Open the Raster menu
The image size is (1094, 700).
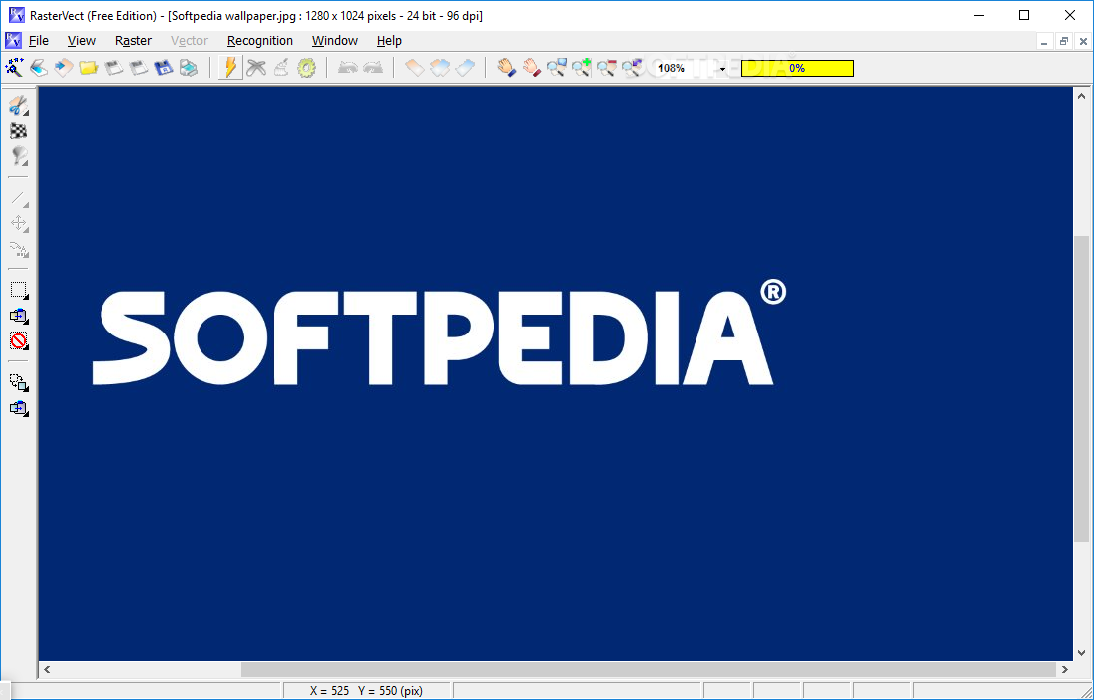[x=133, y=40]
